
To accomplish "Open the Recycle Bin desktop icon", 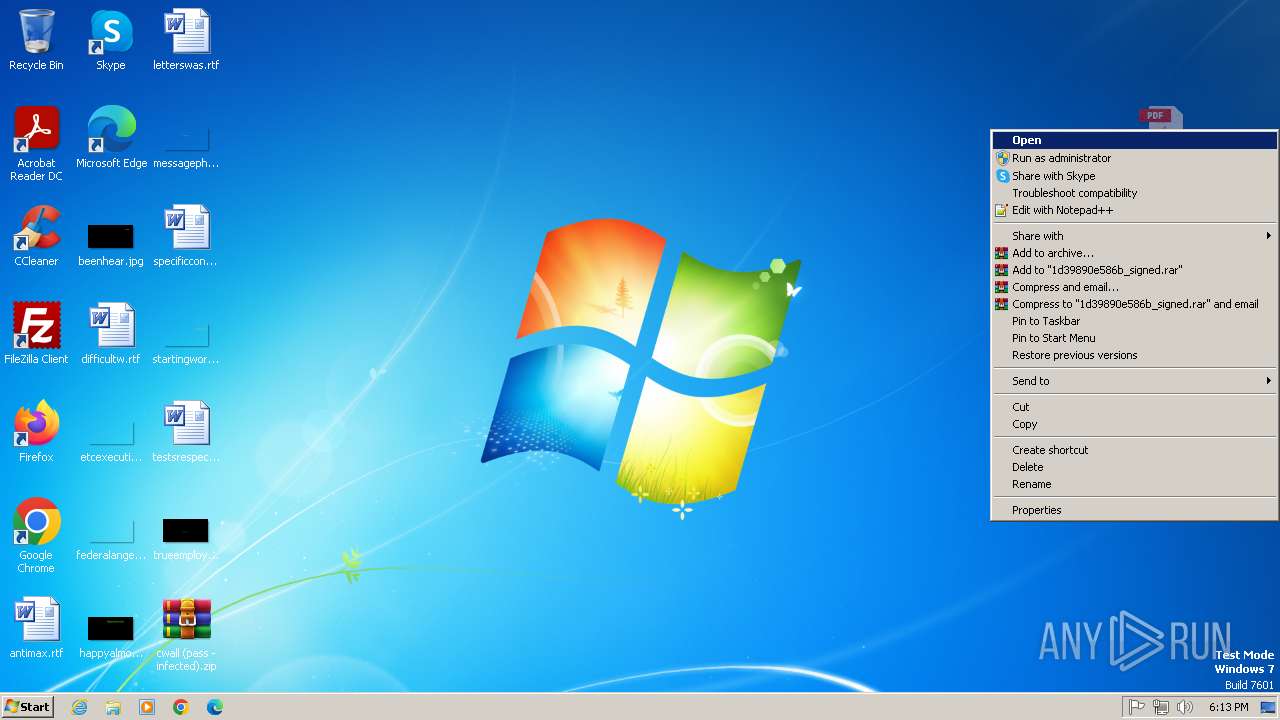I will click(x=36, y=40).
